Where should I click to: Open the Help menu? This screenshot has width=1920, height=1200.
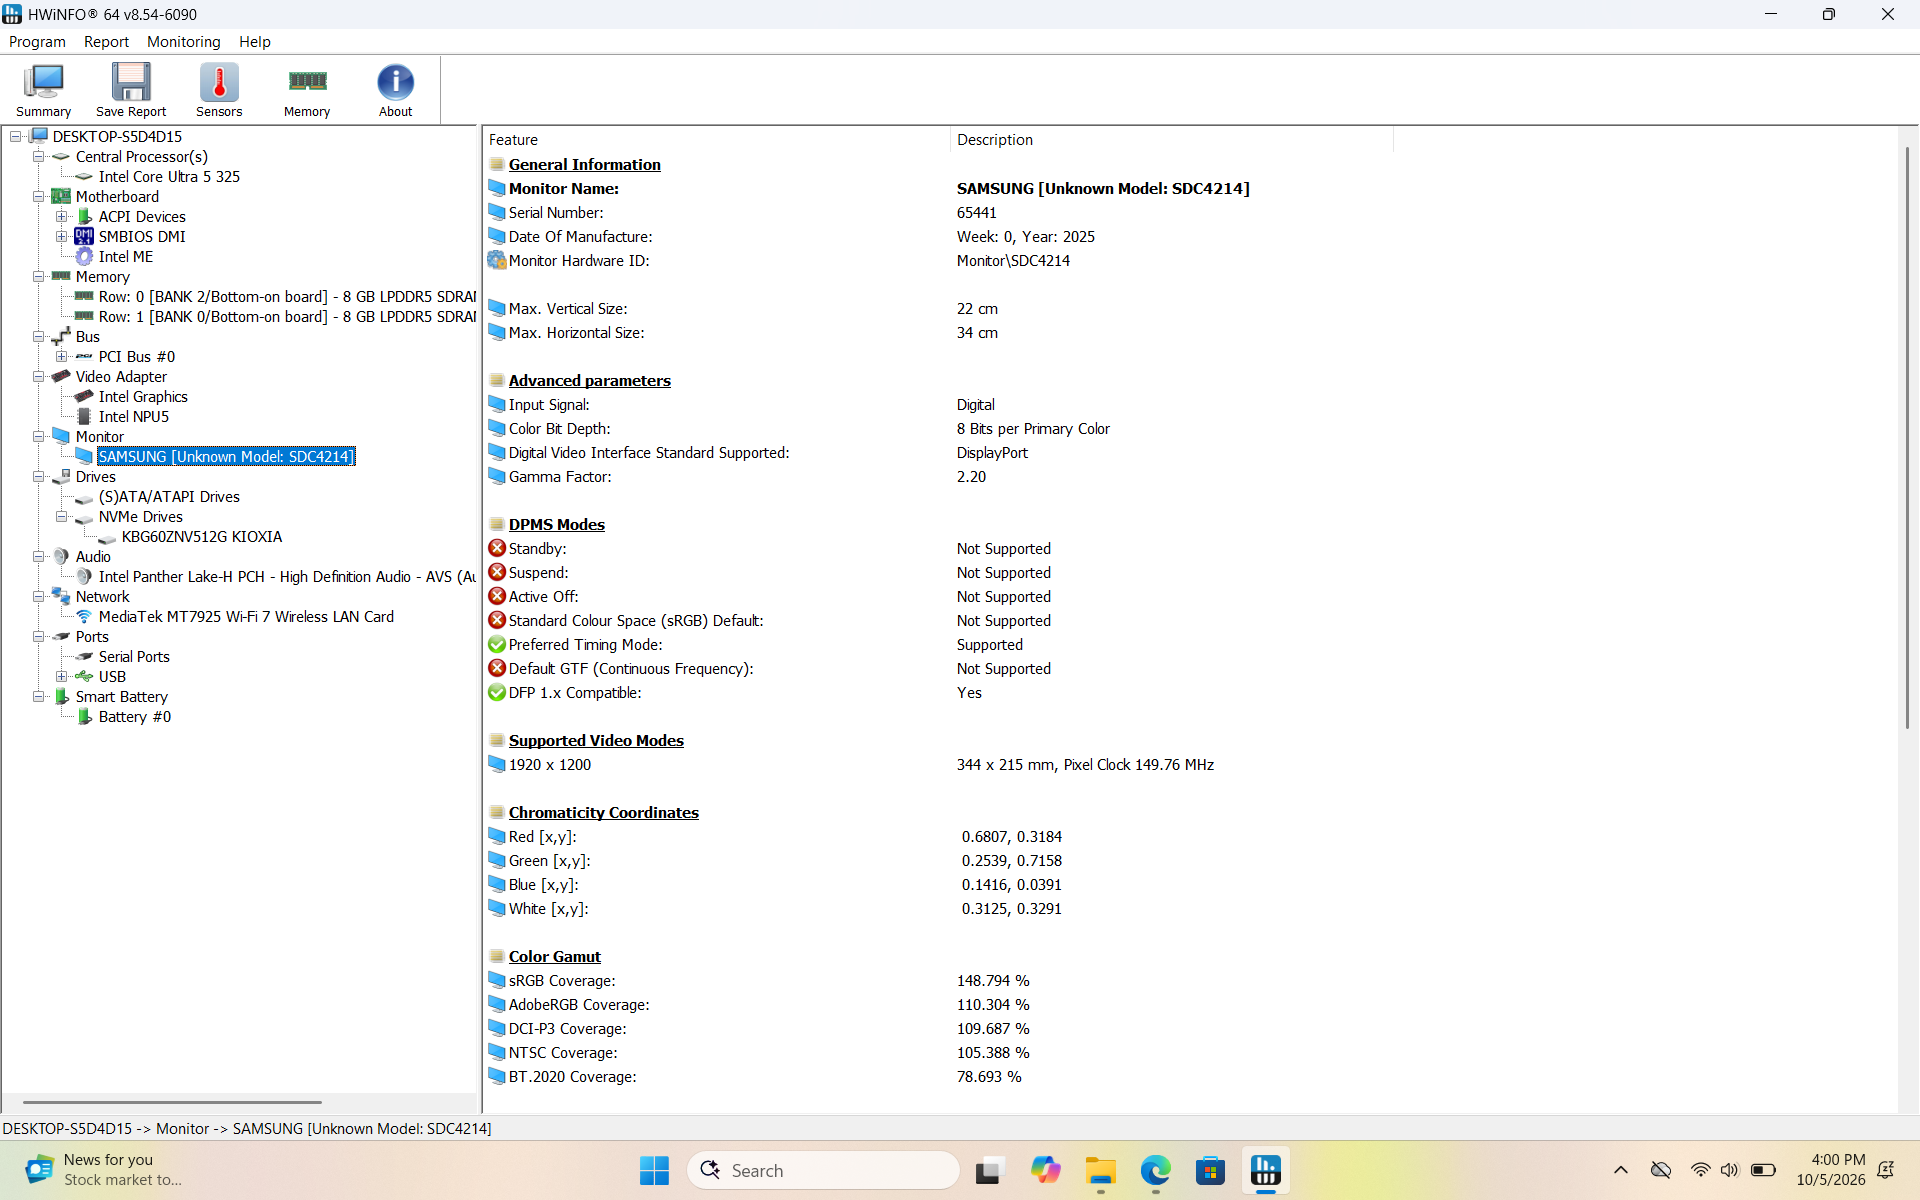tap(254, 42)
